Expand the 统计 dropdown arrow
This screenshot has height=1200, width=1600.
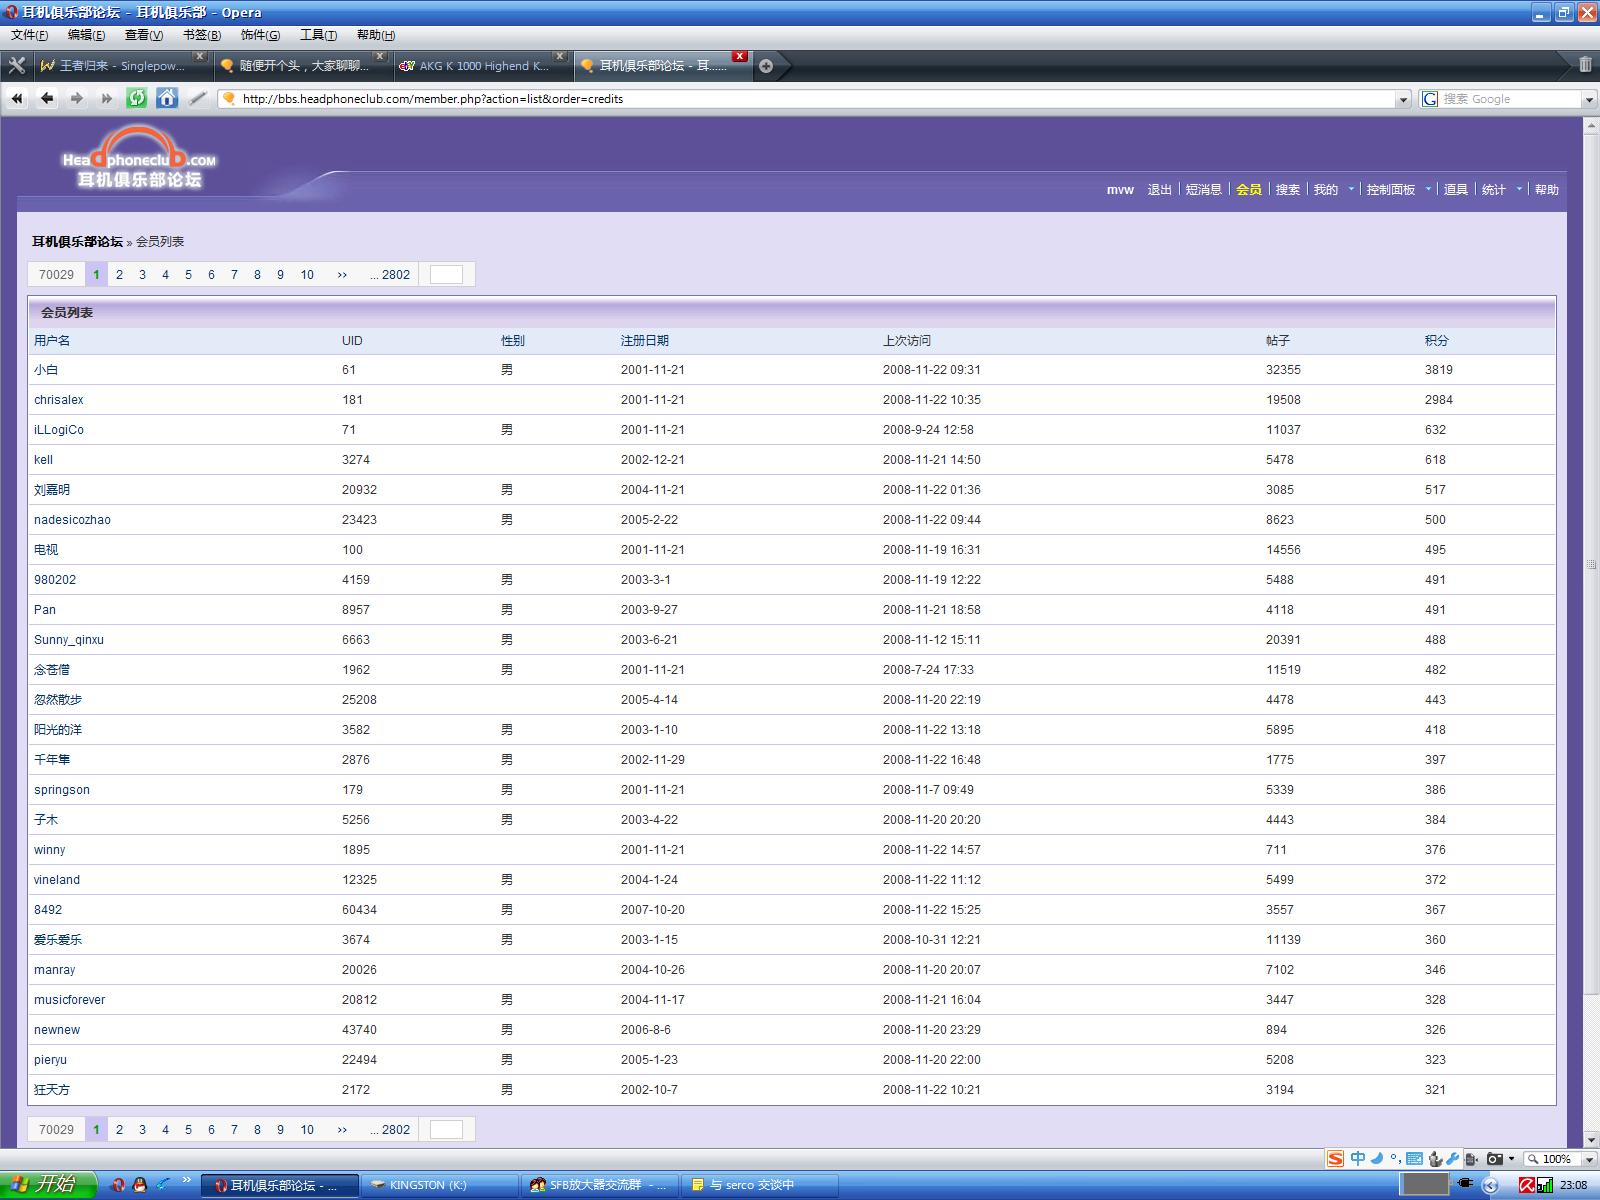point(1519,189)
